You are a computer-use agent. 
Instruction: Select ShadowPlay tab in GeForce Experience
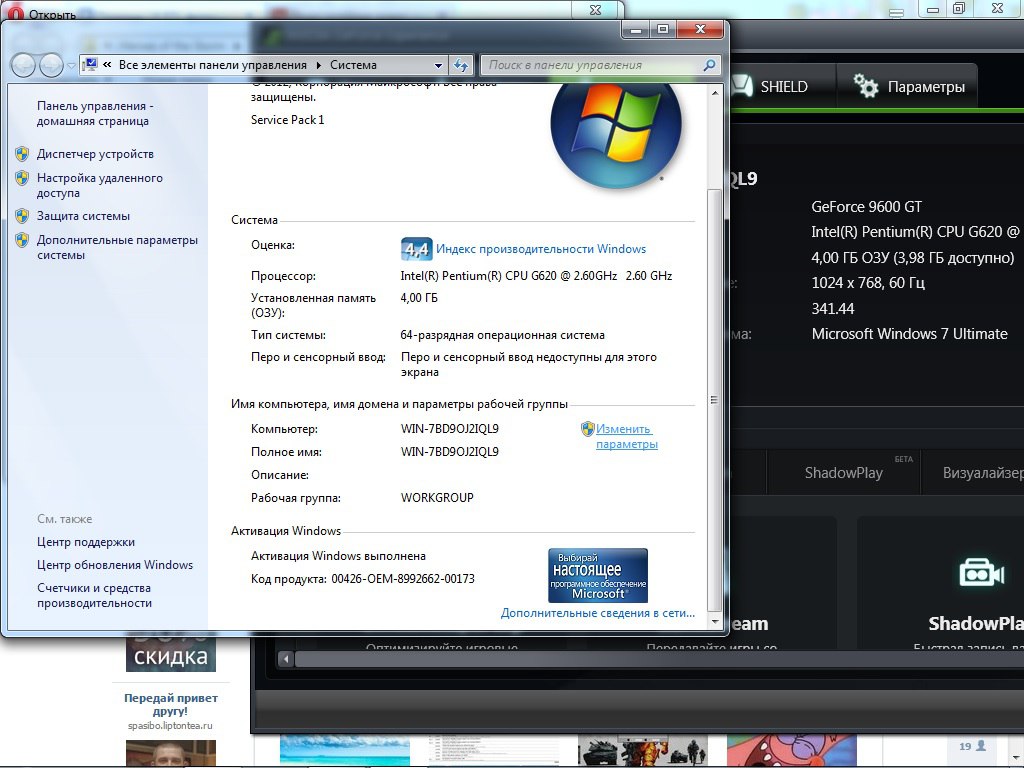tap(844, 473)
